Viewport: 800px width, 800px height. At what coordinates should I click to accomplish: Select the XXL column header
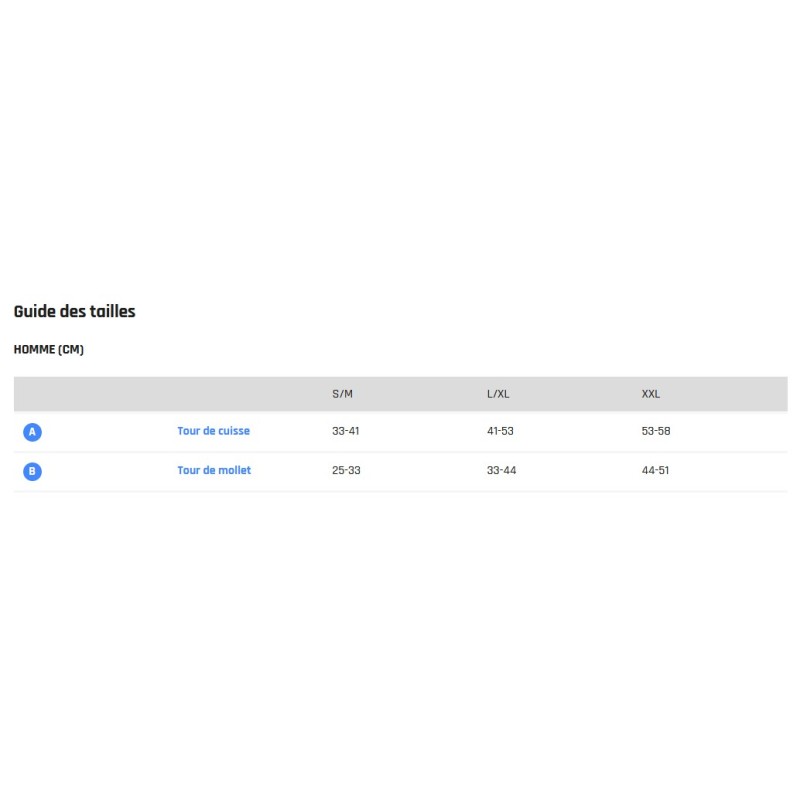[651, 394]
